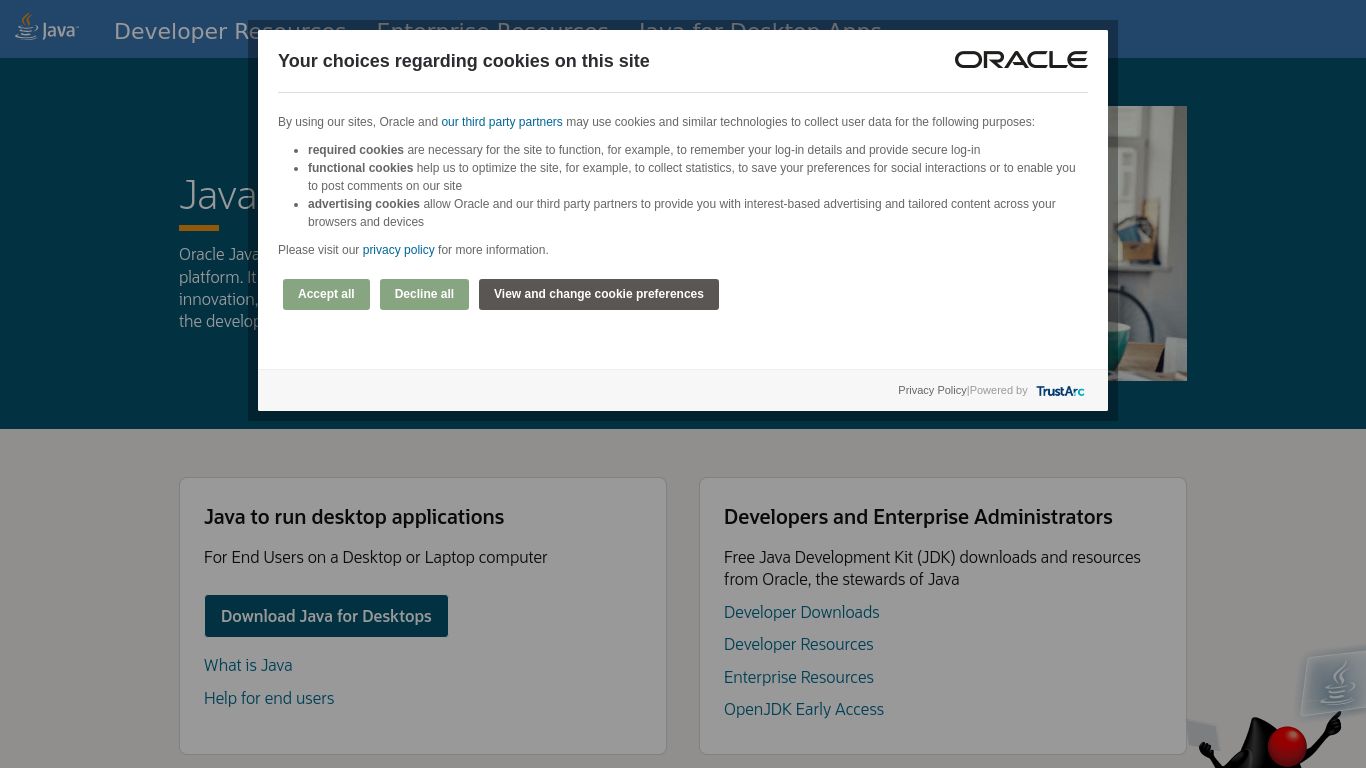Click 'advertising cookies' bullet text
The width and height of the screenshot is (1366, 768).
(x=682, y=213)
